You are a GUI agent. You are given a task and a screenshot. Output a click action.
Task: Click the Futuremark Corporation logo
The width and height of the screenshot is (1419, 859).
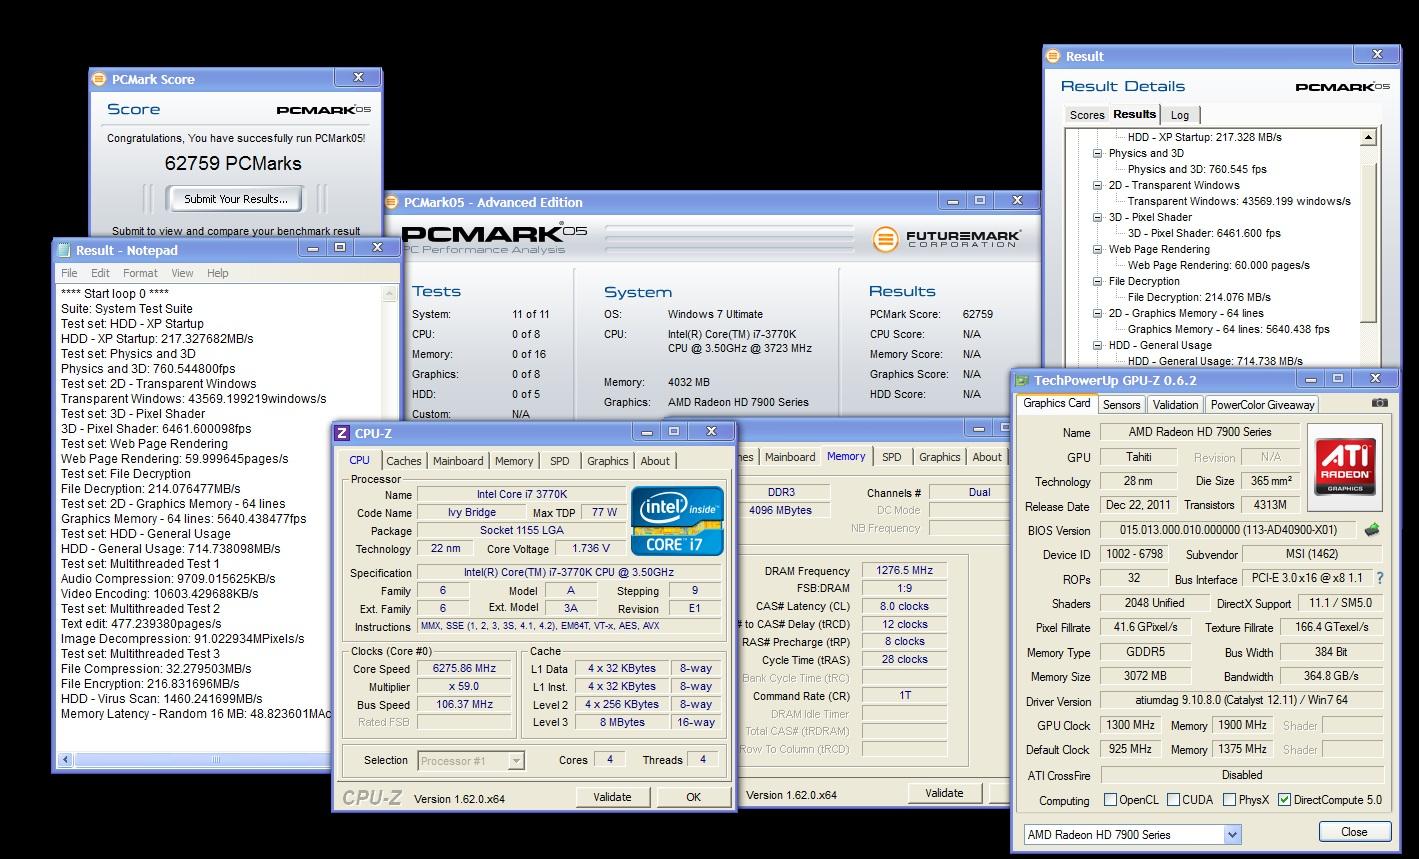(x=947, y=239)
